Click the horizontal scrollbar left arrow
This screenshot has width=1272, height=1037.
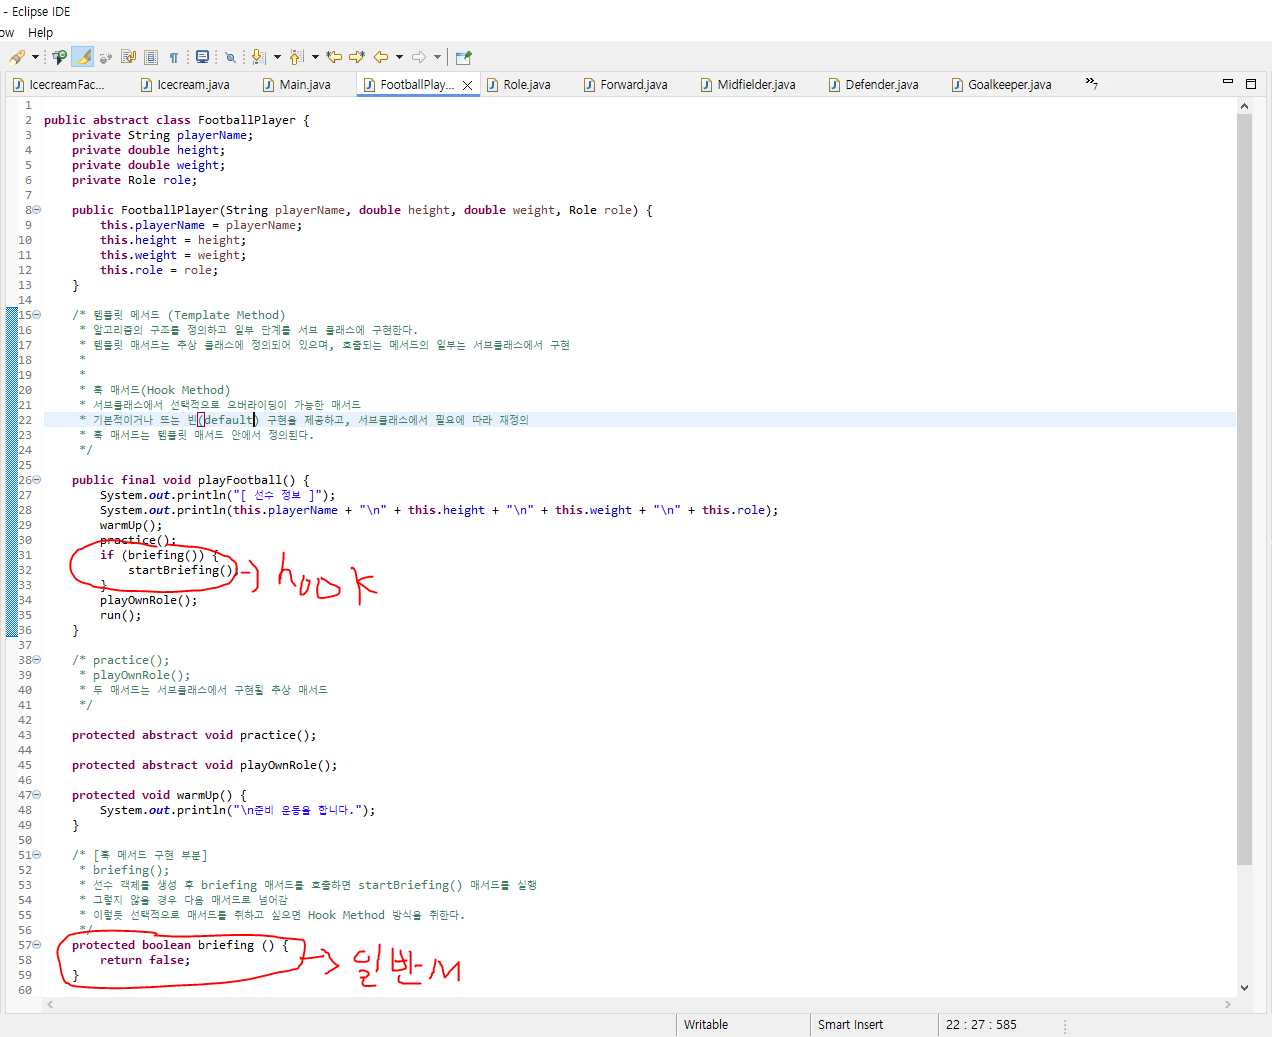click(x=50, y=1004)
